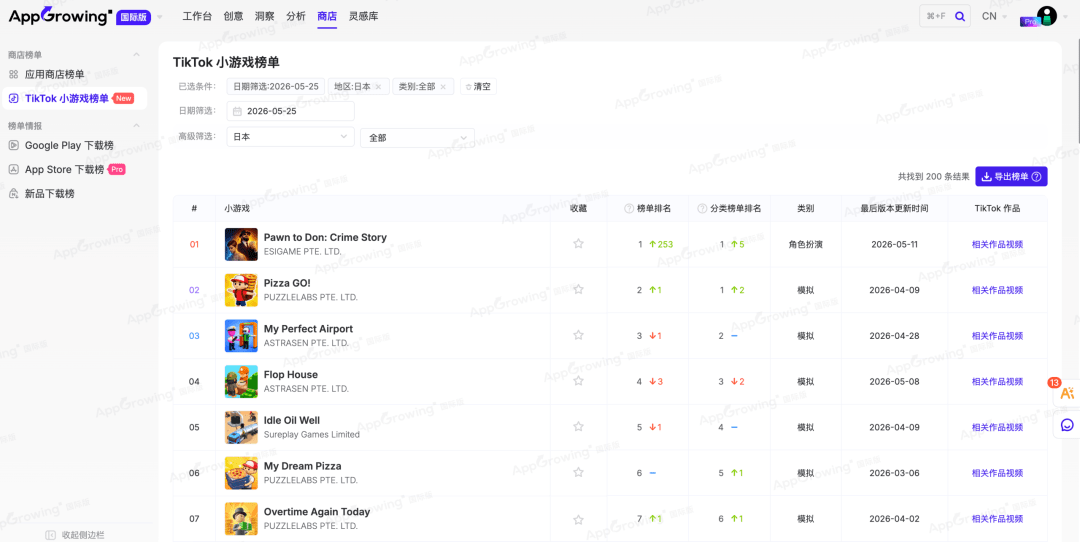Click the 日期筛选:2026-05-25 filter tag
The image size is (1080, 542).
pyautogui.click(x=276, y=87)
